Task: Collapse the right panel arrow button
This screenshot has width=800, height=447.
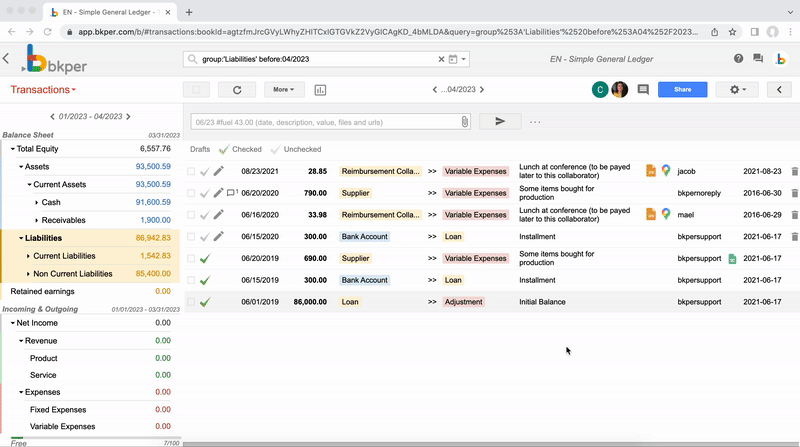Action: 779,90
